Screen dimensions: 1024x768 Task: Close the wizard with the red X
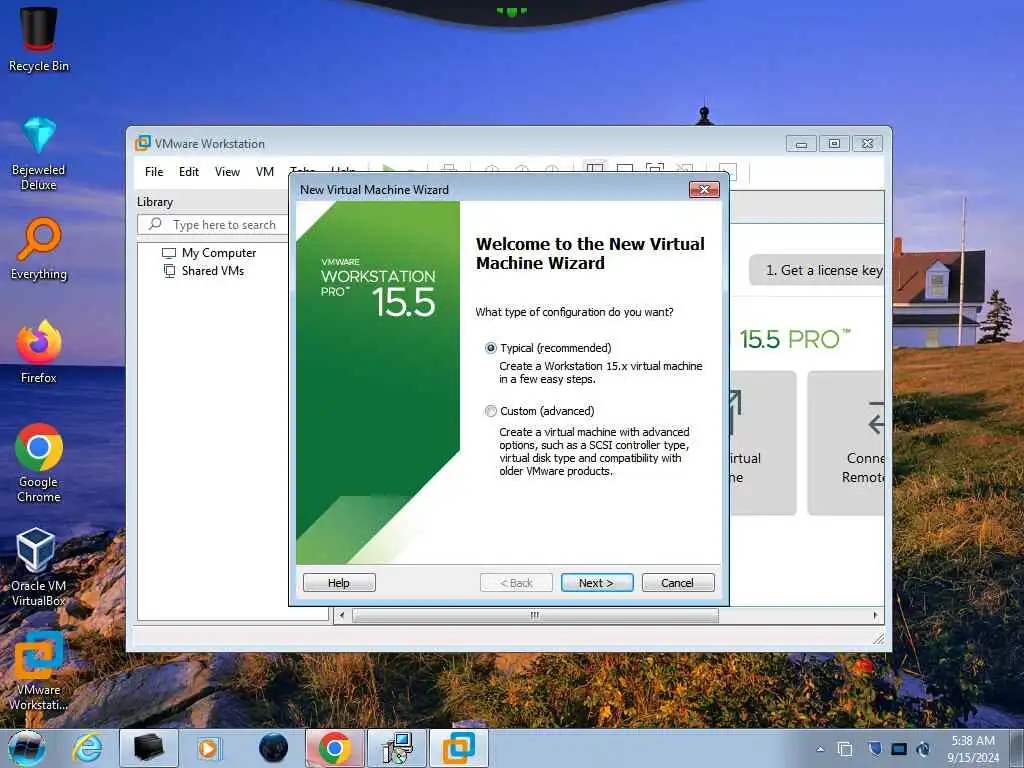click(x=704, y=189)
